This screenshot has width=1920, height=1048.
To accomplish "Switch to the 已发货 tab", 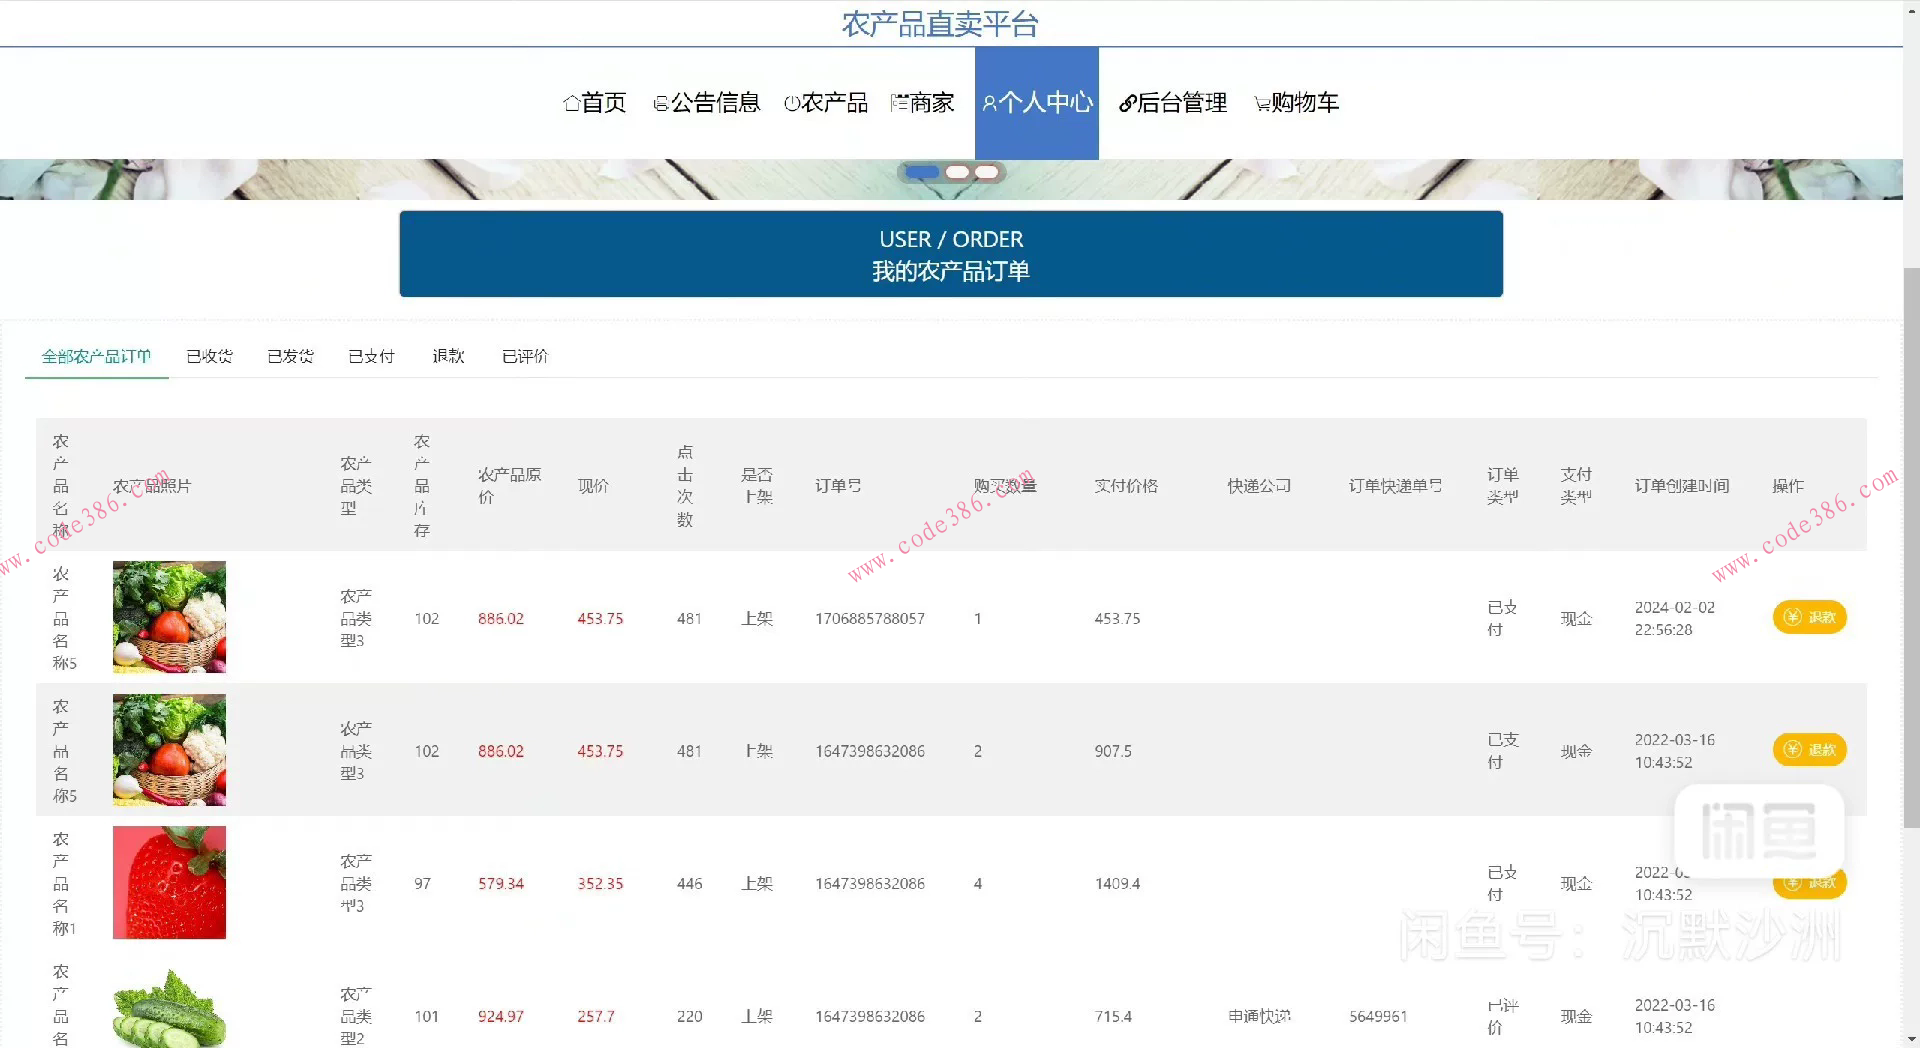I will 290,356.
